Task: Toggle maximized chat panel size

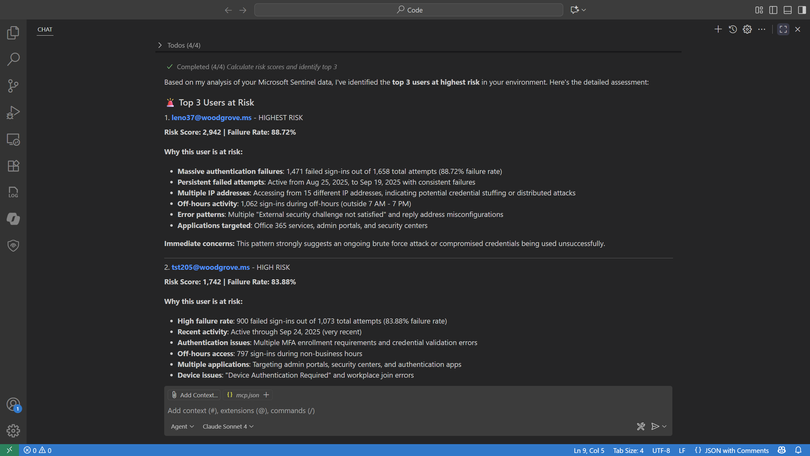Action: coord(783,29)
